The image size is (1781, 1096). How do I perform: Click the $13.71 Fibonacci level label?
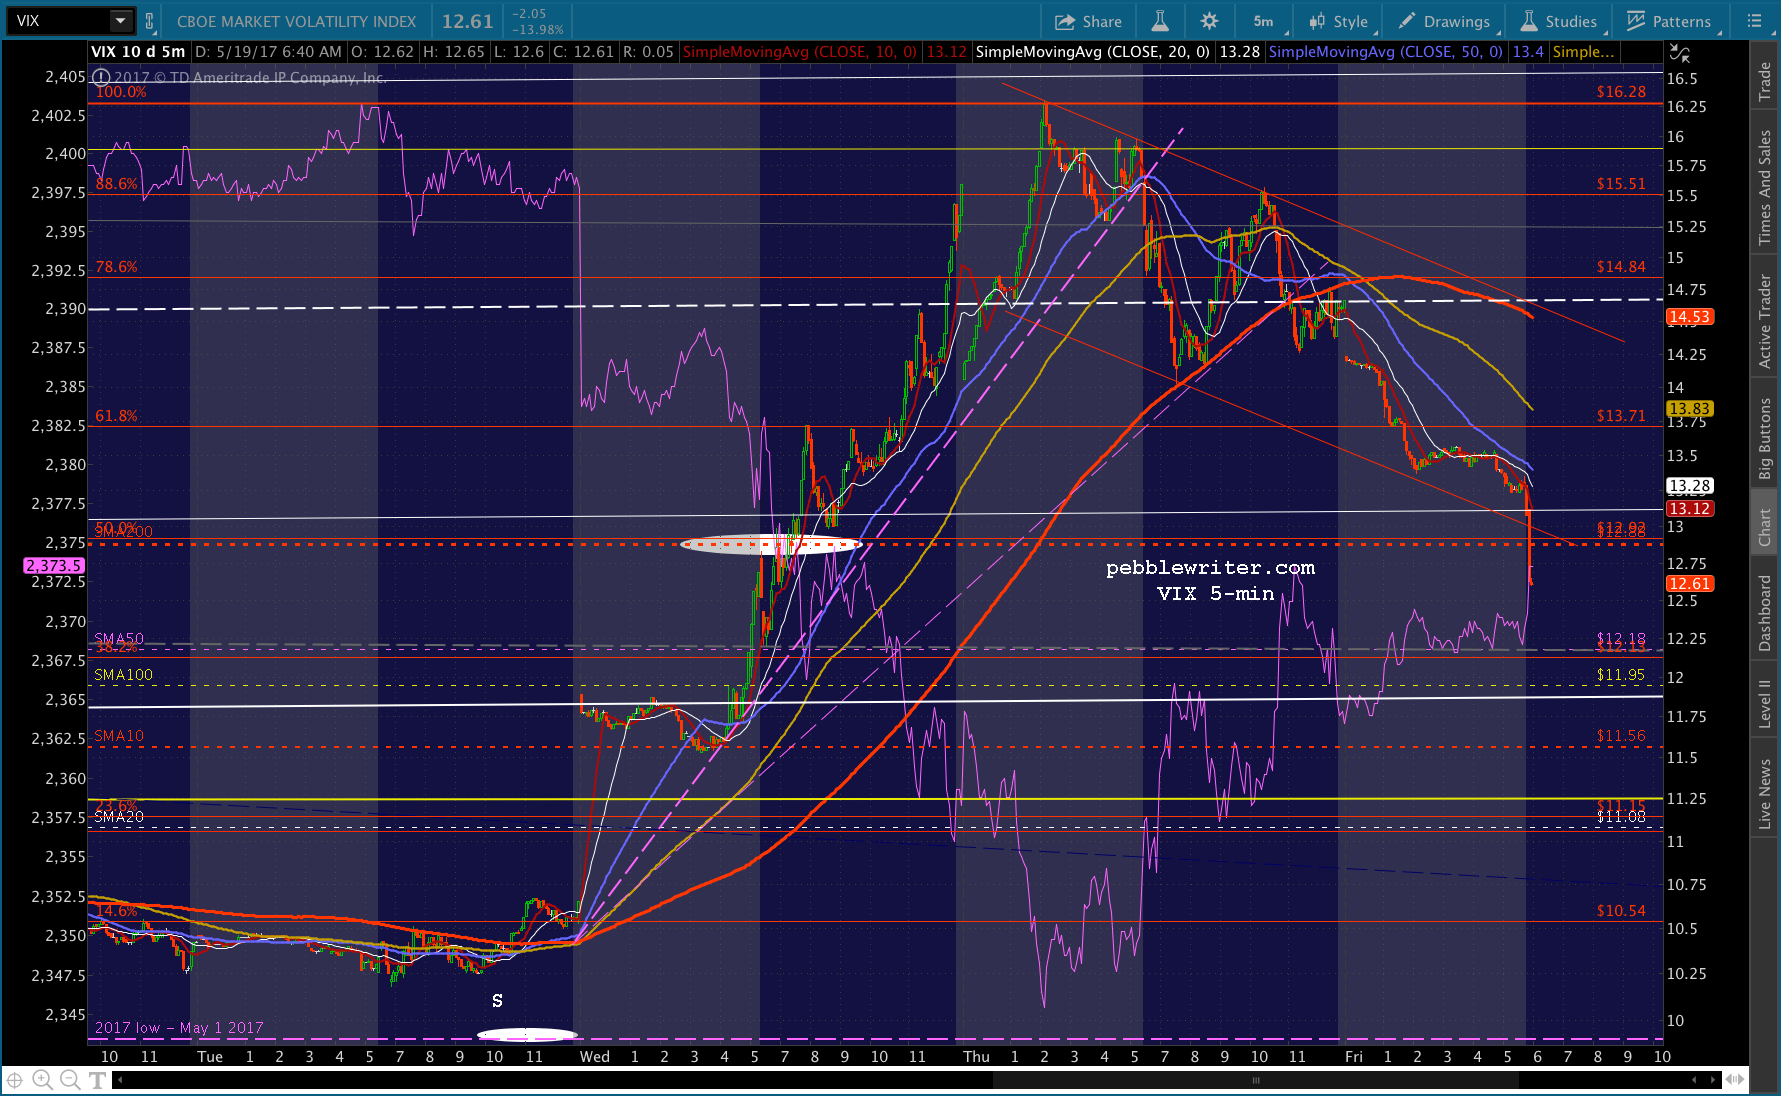click(x=1621, y=416)
